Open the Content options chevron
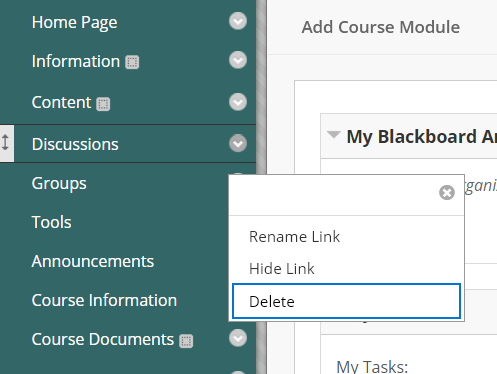The width and height of the screenshot is (497, 374). point(238,102)
